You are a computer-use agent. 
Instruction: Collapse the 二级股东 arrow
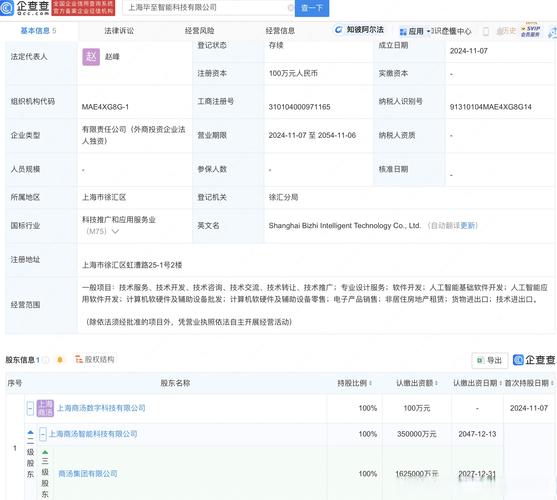tap(31, 433)
